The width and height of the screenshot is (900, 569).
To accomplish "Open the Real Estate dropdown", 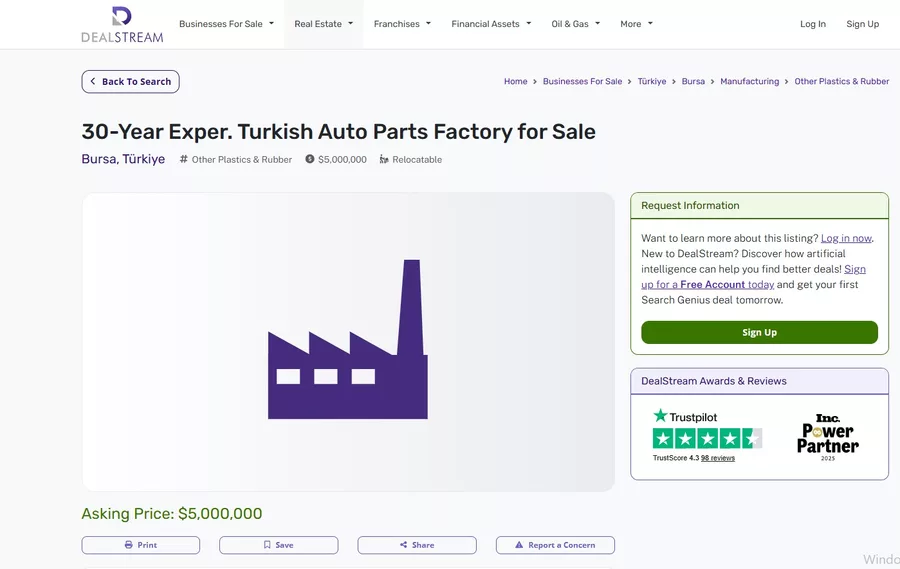I will [x=323, y=24].
